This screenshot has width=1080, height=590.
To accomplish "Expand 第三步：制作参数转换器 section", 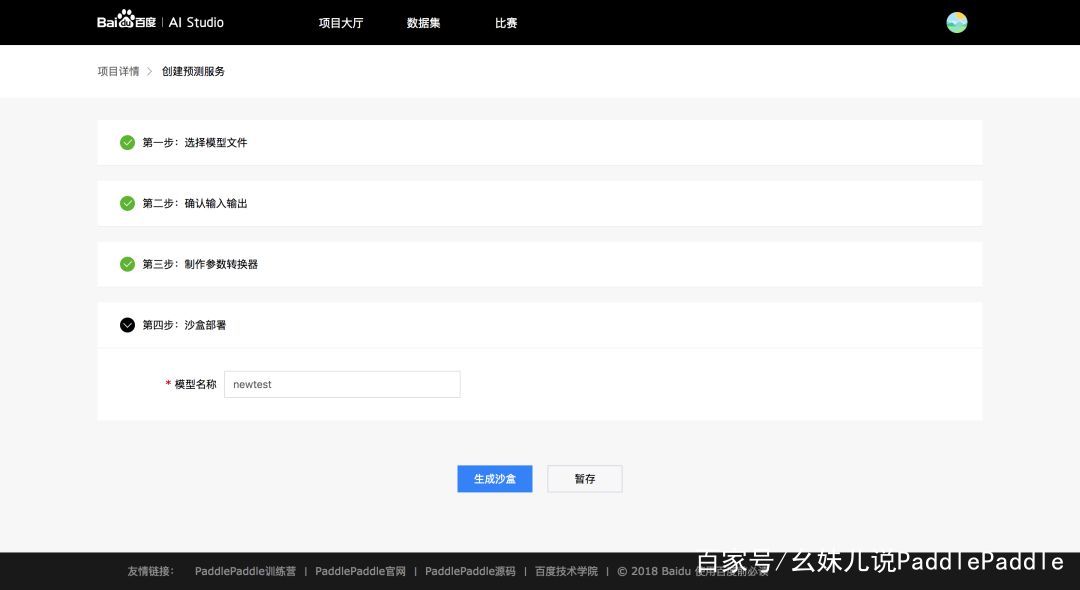I will click(x=200, y=265).
